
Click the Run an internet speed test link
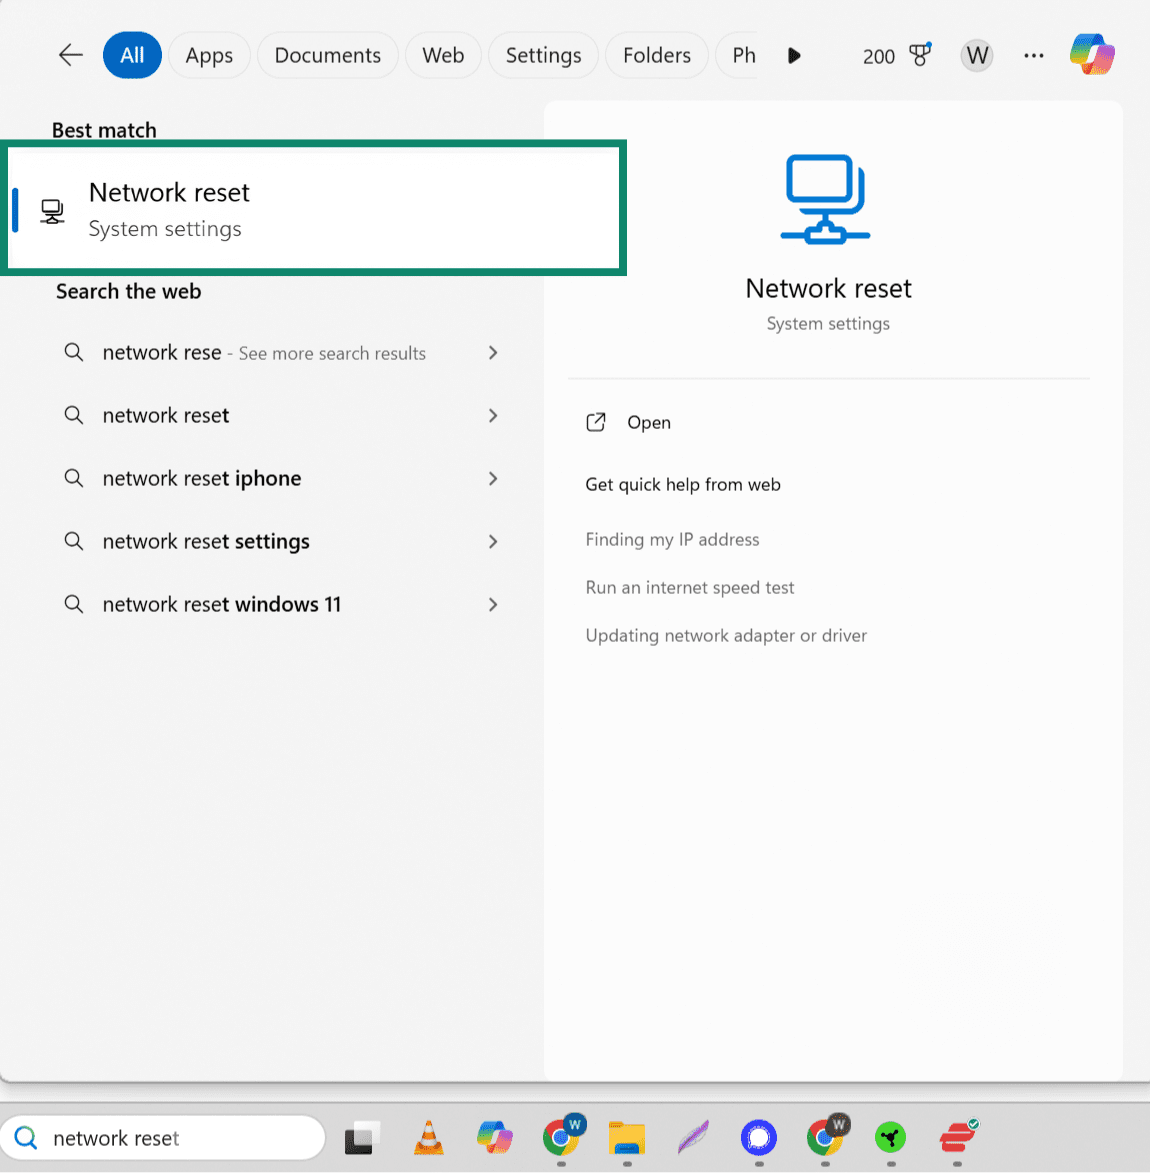click(689, 587)
